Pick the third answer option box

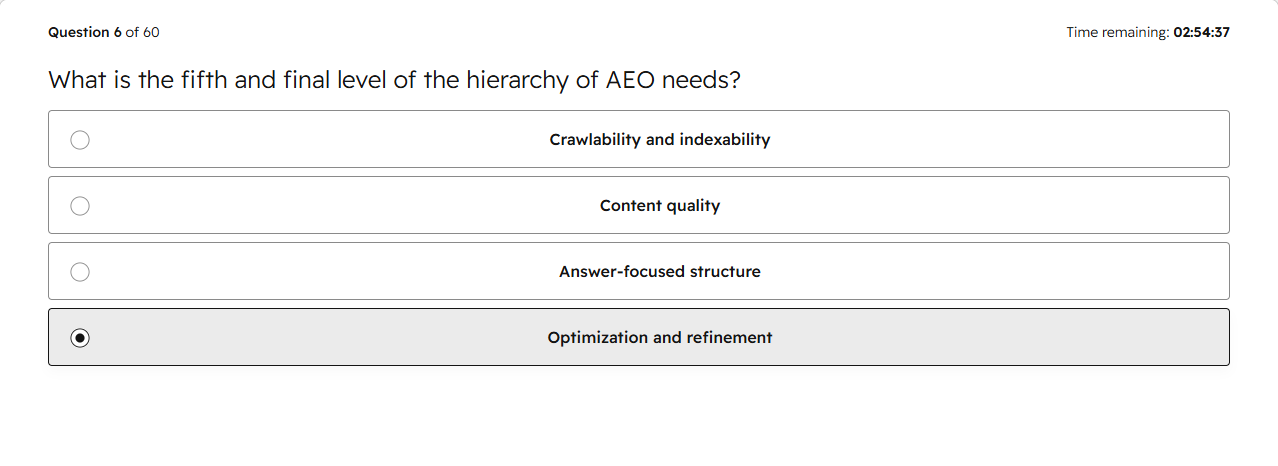pos(639,271)
